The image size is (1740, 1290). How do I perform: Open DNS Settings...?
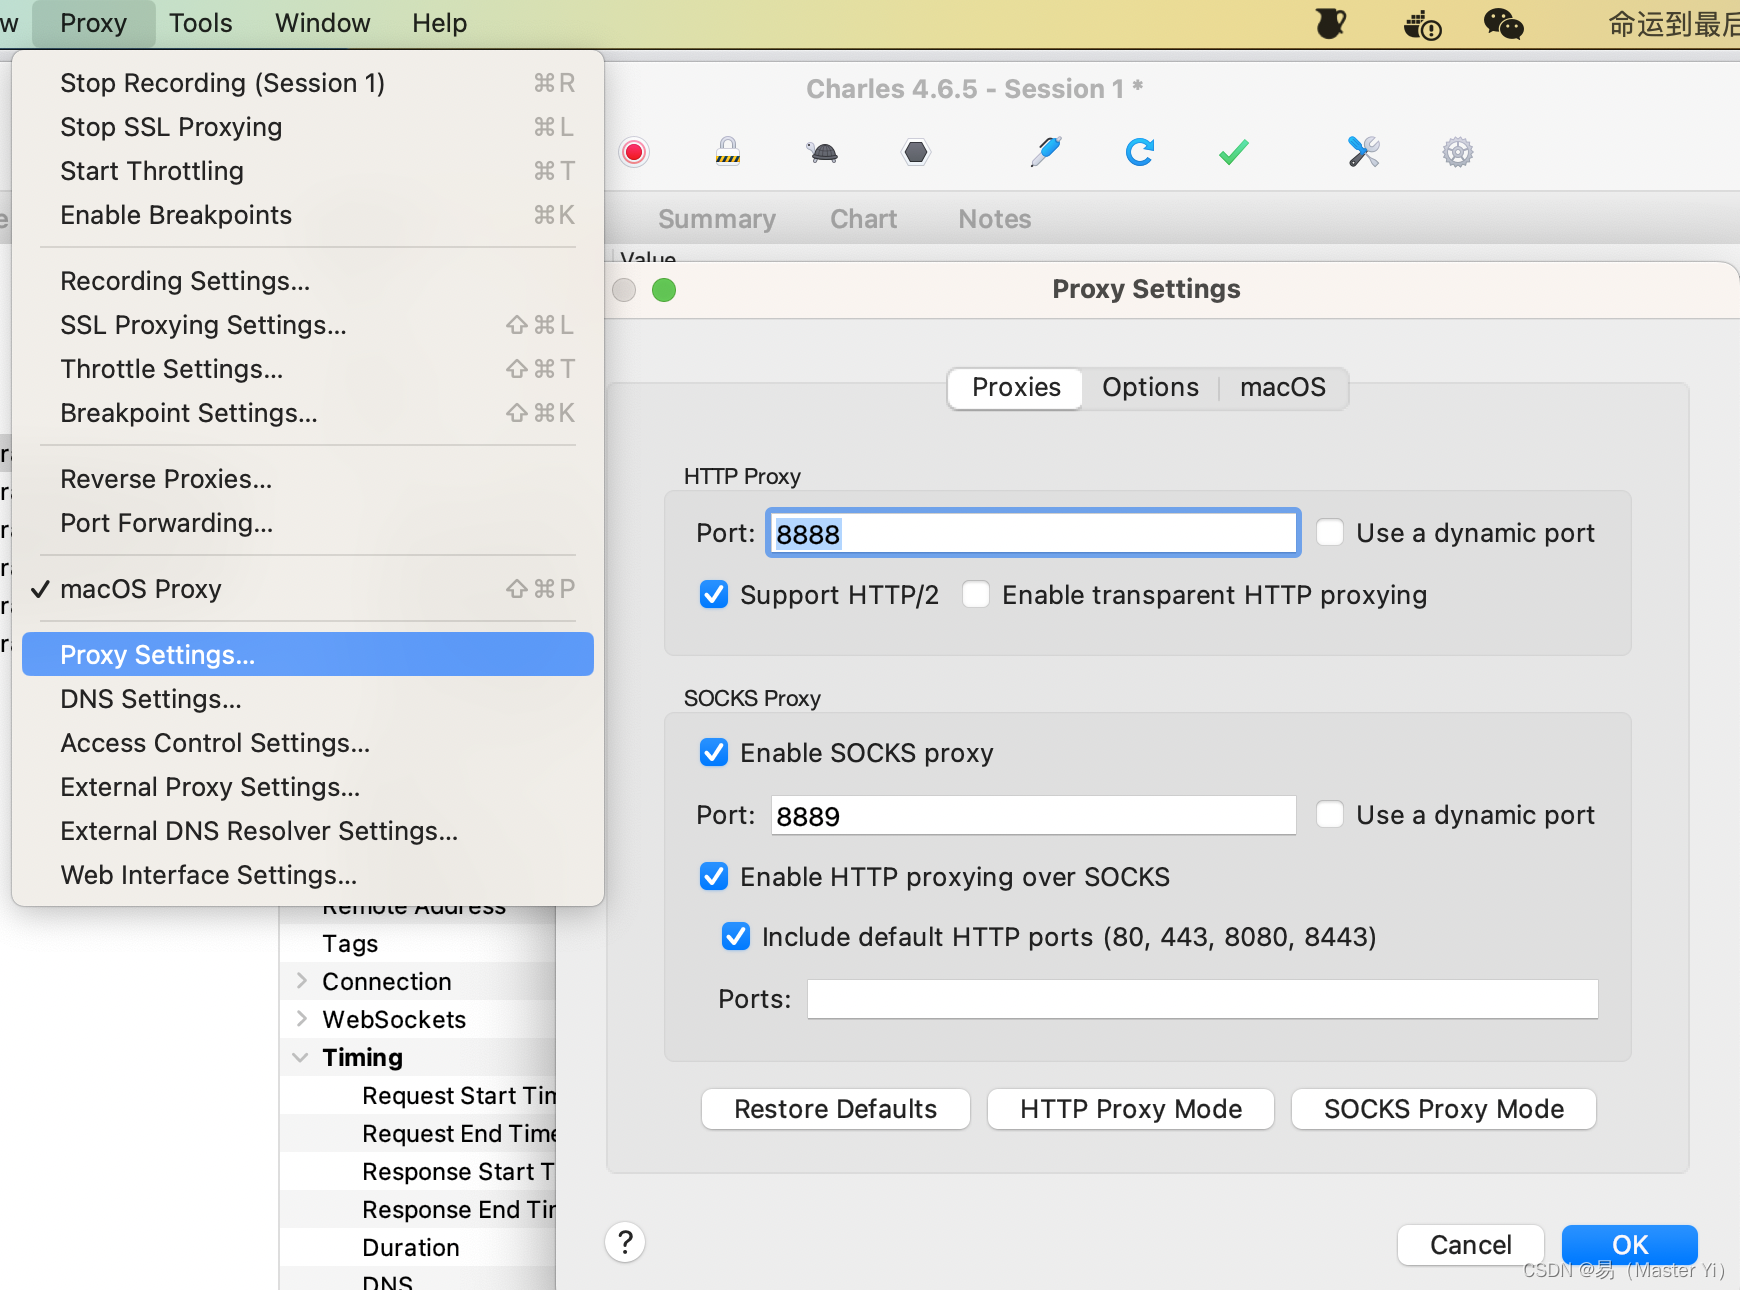click(x=308, y=699)
